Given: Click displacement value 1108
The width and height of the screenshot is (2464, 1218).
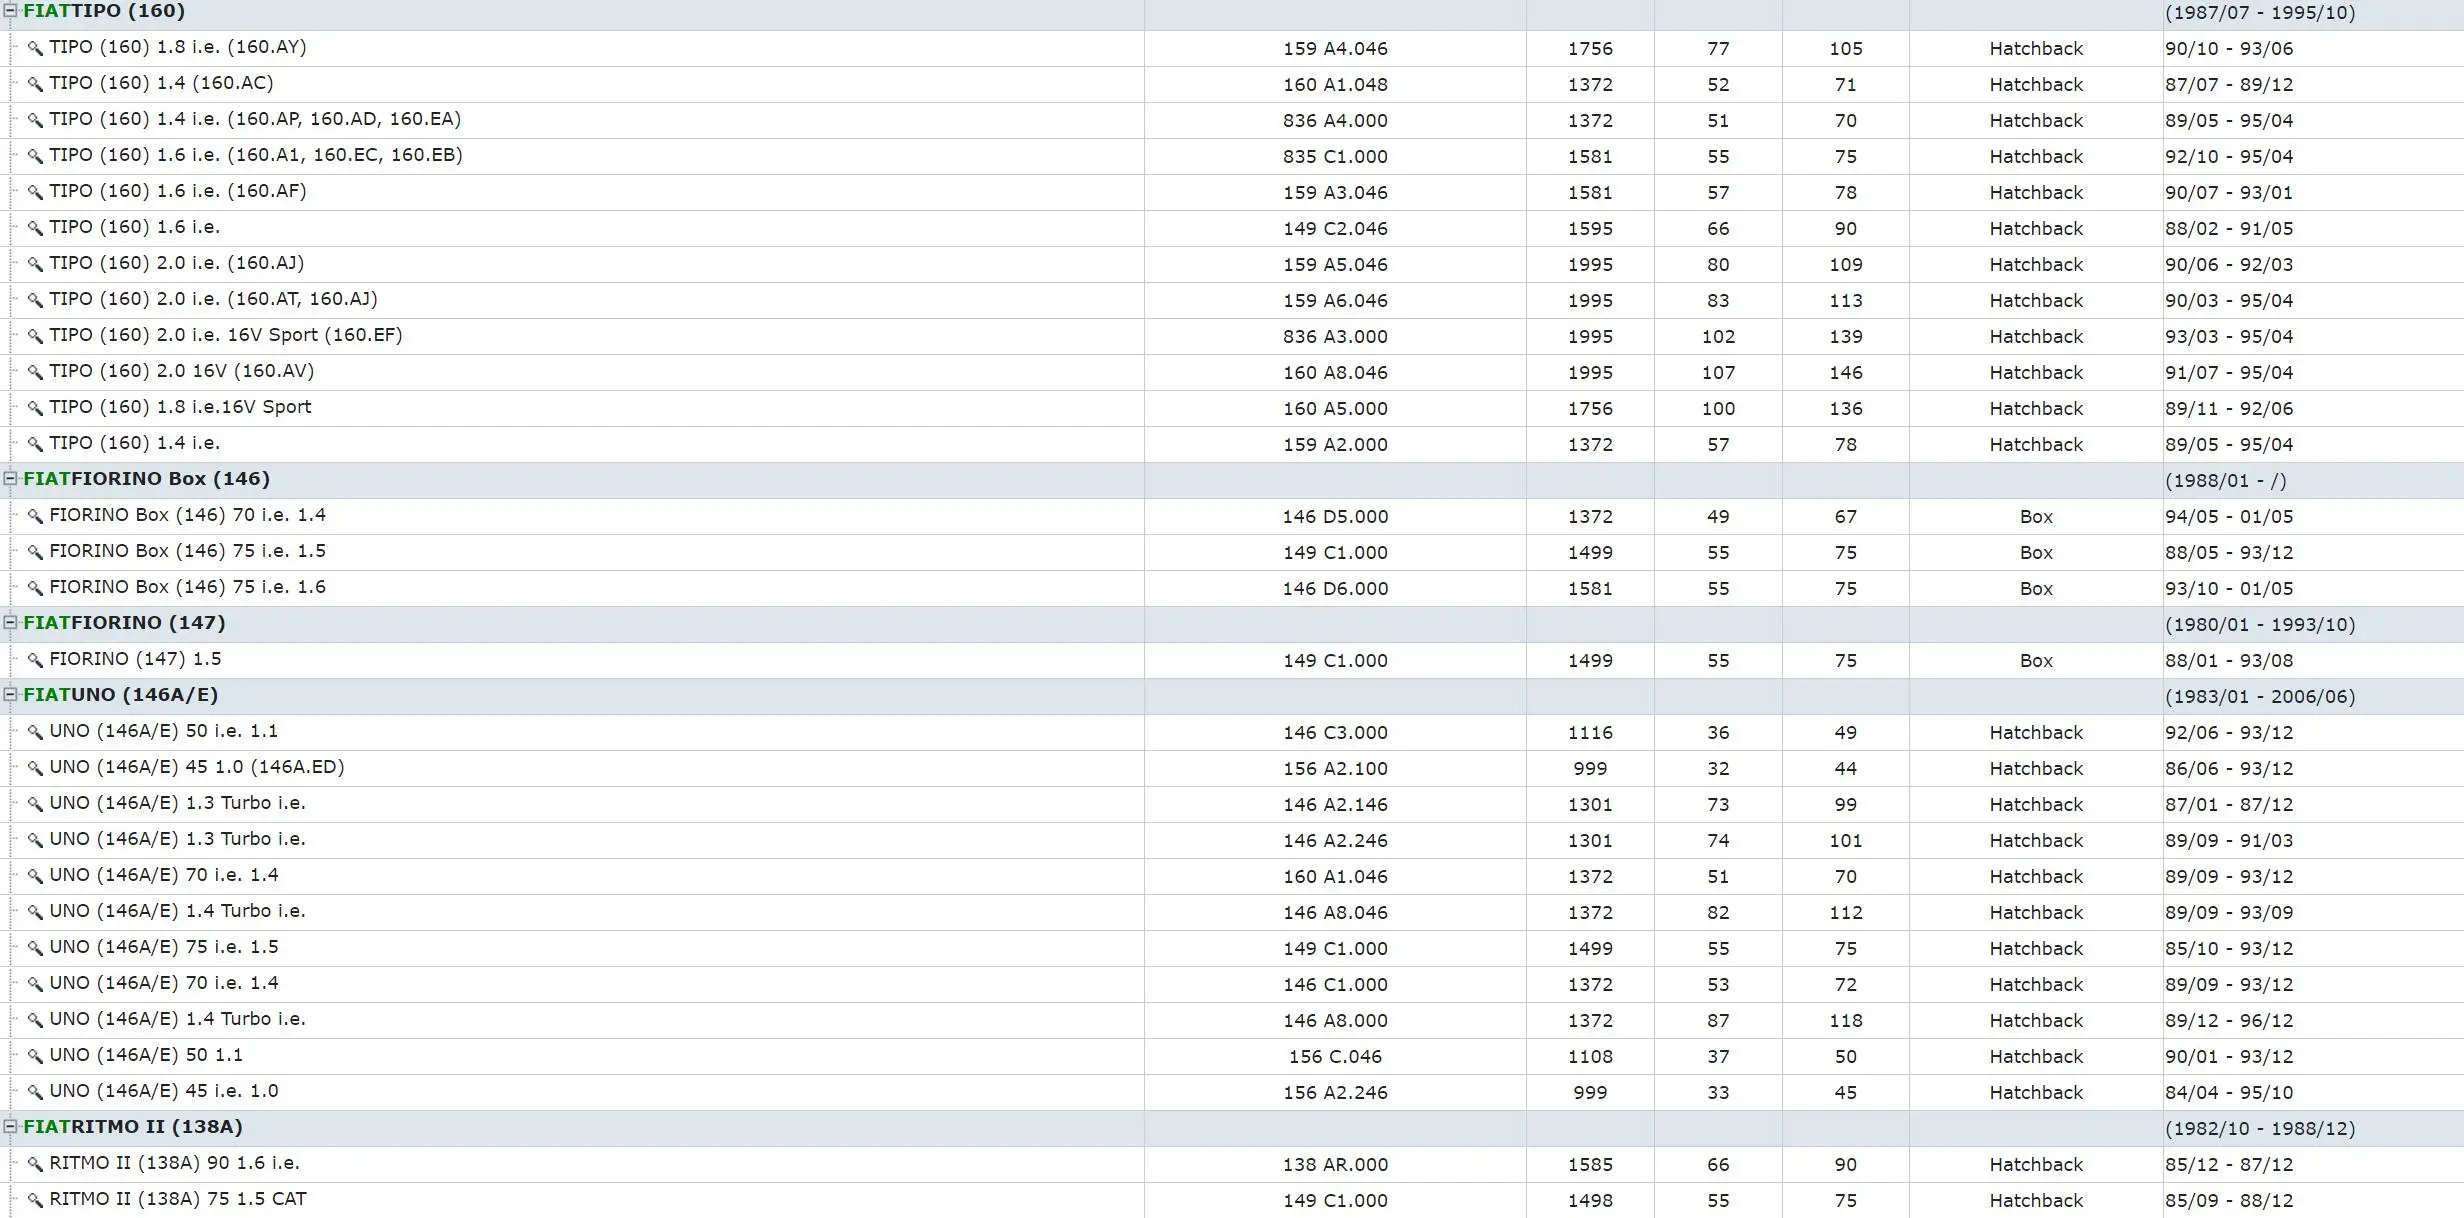Looking at the screenshot, I should tap(1590, 1057).
